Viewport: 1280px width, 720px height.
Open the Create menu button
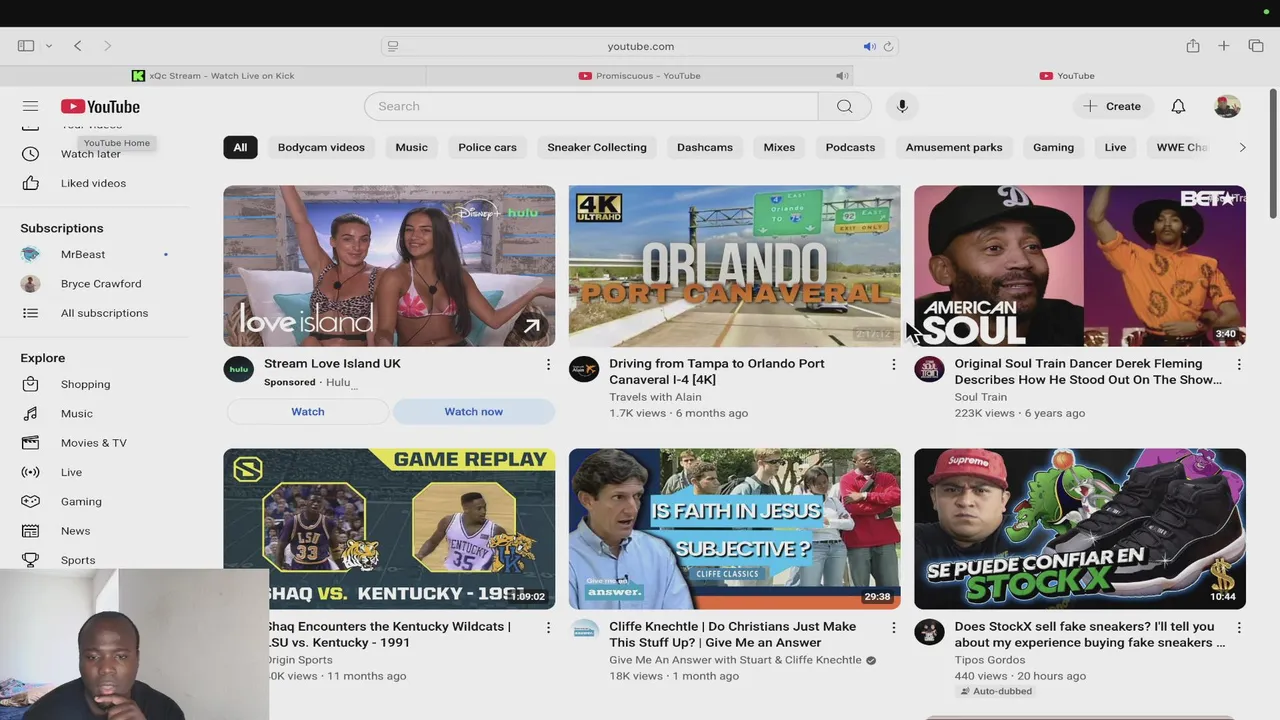click(x=1112, y=106)
